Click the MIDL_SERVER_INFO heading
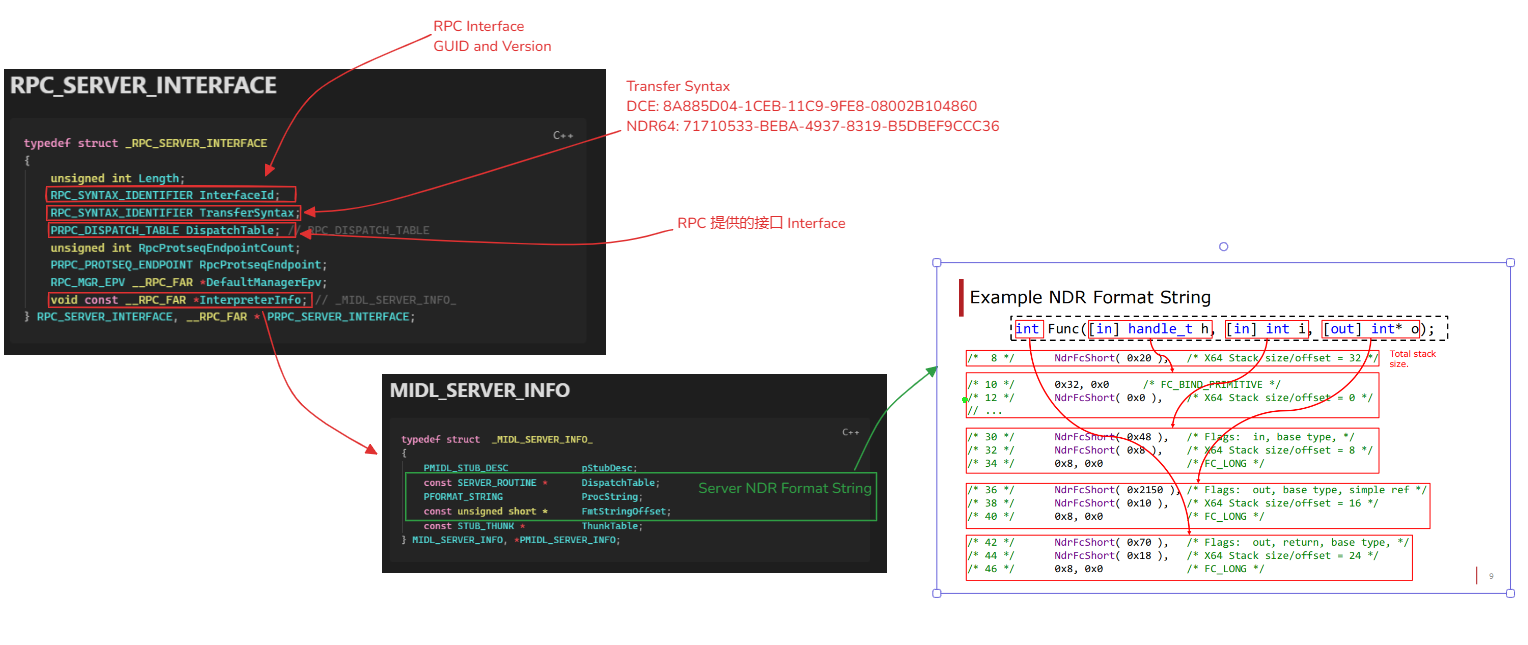The height and width of the screenshot is (645, 1528). (480, 390)
